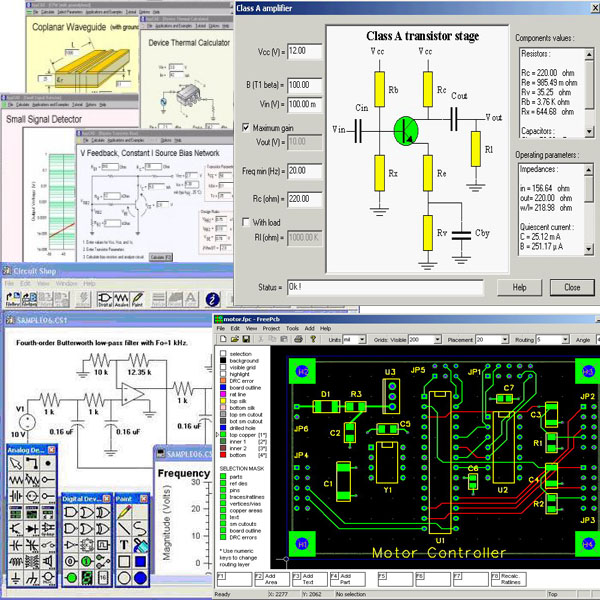Enable the With load checkbox
This screenshot has height=600, width=600.
[x=246, y=222]
